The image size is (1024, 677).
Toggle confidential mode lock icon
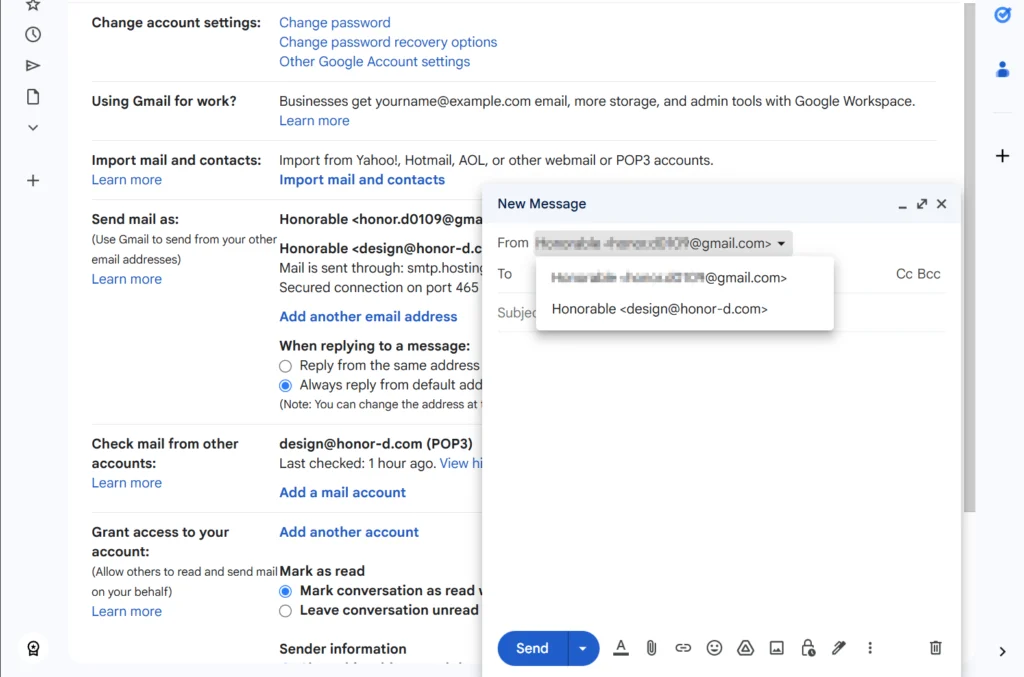(808, 648)
